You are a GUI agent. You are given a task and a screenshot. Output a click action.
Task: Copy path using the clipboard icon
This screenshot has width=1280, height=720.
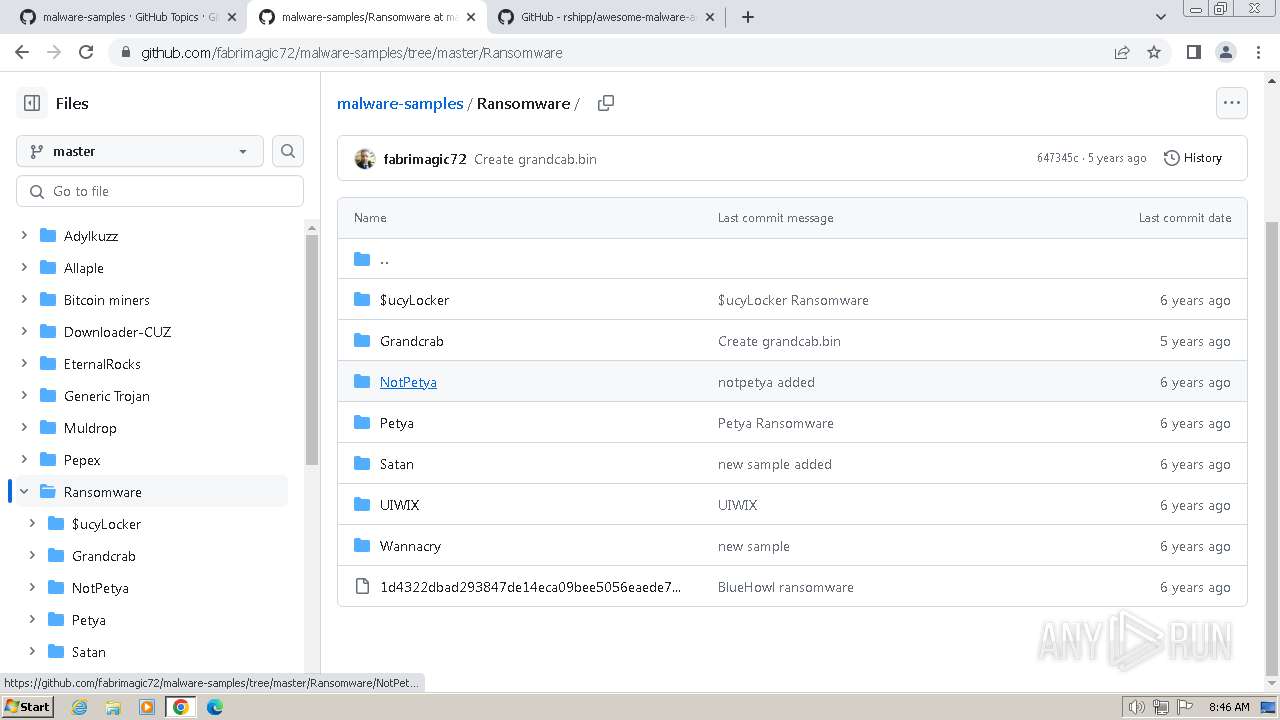tap(606, 103)
